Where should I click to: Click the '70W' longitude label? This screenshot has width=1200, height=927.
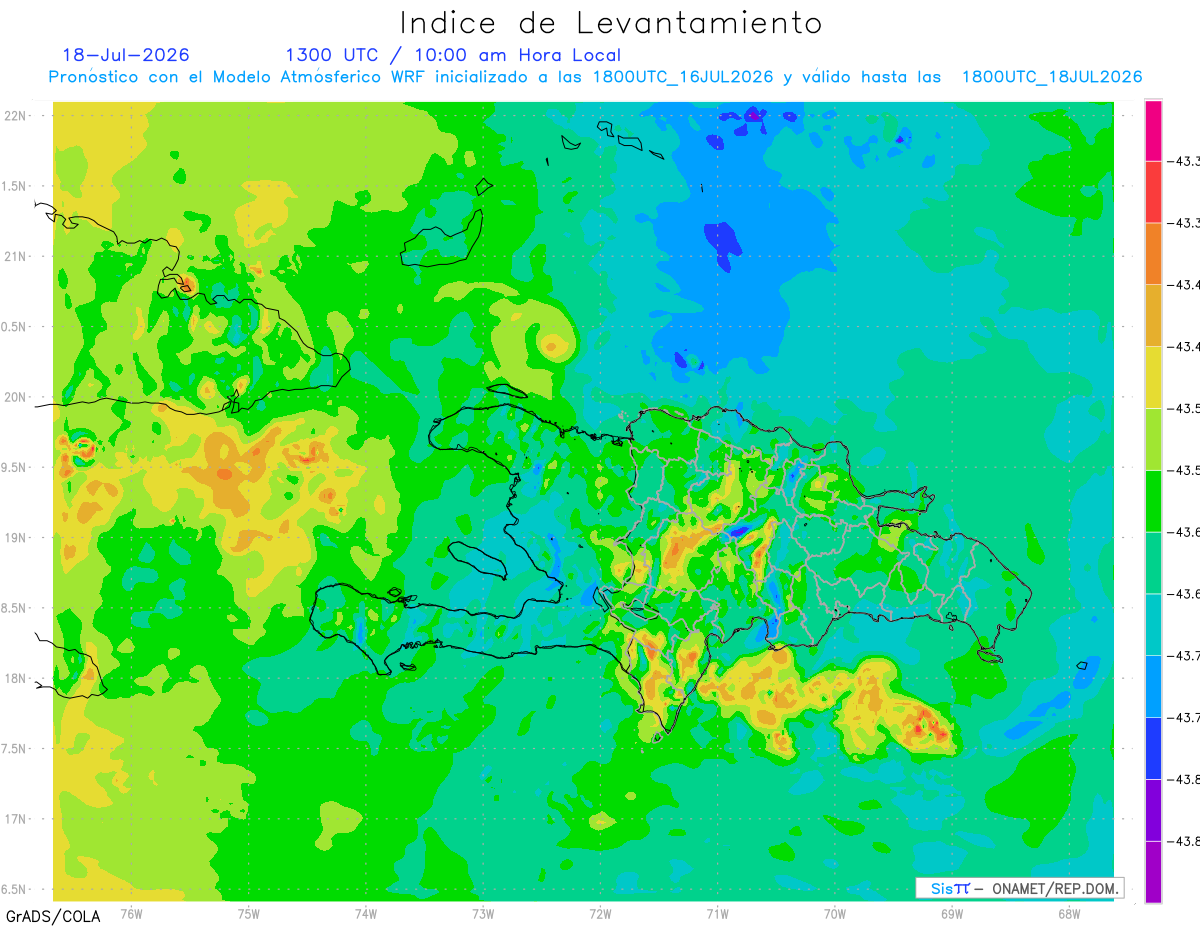[x=835, y=913]
